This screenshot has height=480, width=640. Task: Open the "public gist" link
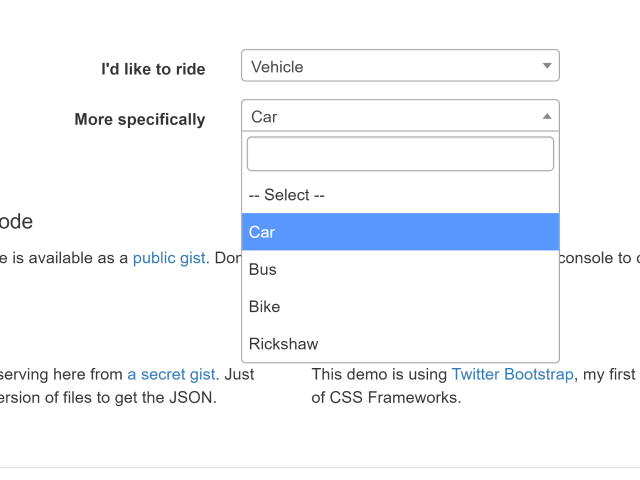tap(169, 258)
